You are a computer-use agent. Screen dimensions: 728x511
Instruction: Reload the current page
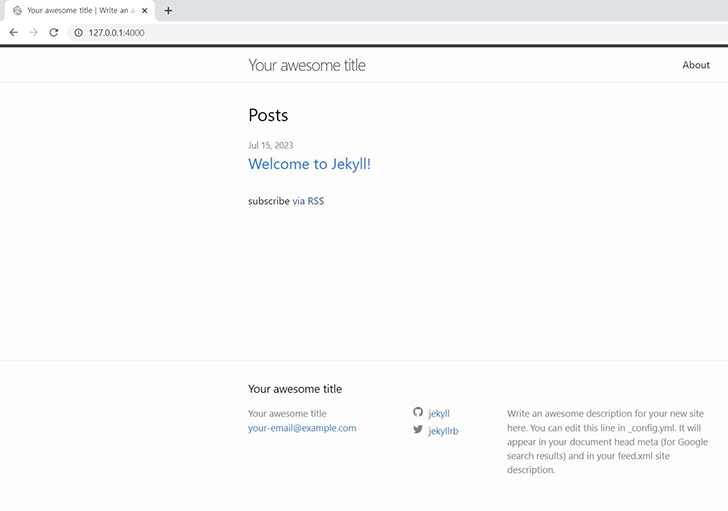pos(53,32)
